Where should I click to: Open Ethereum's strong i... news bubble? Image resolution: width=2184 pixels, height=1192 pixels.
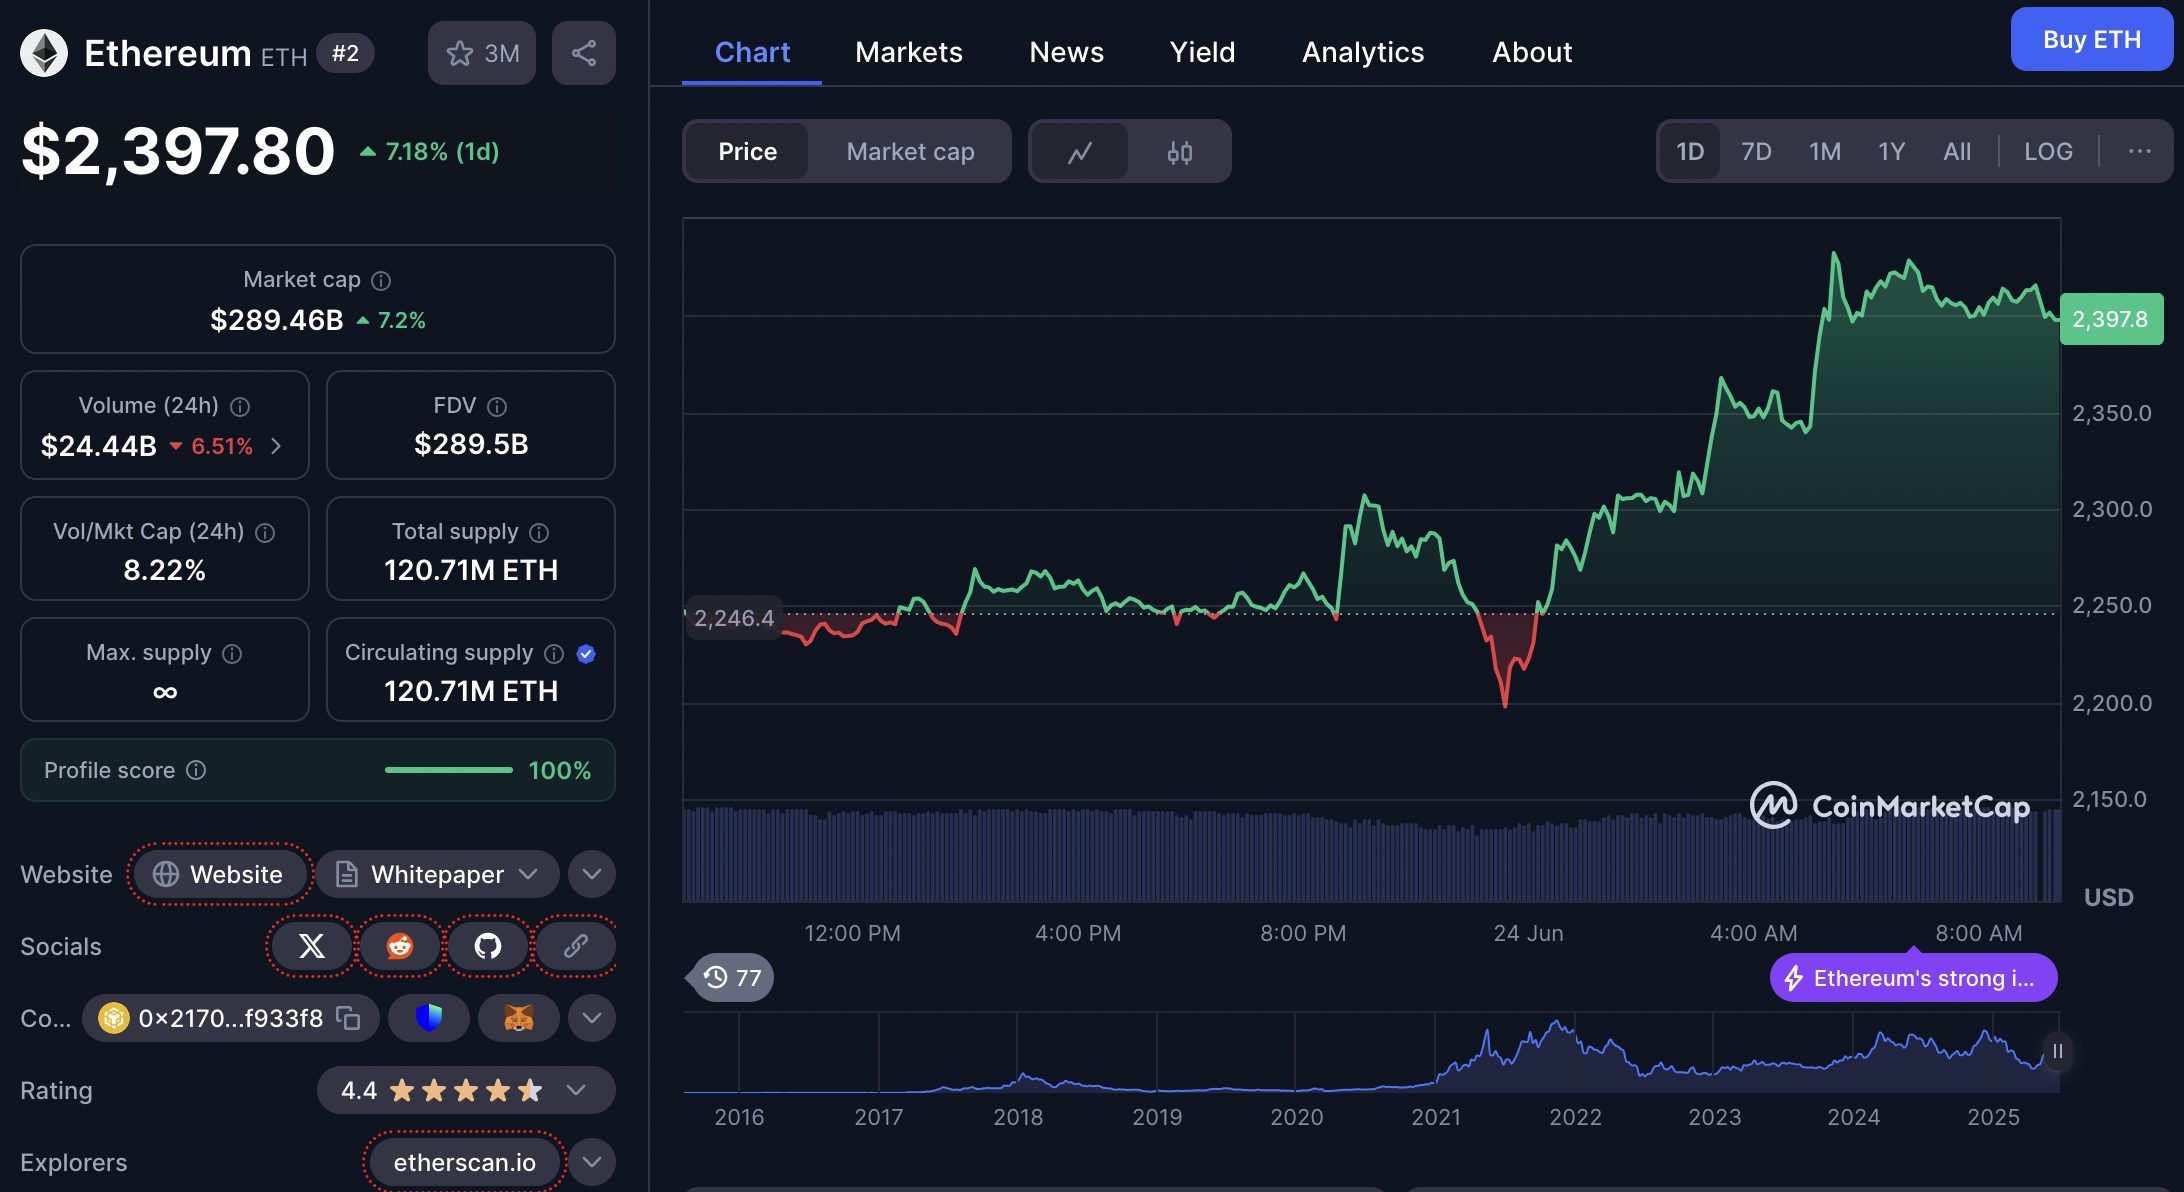coord(1914,977)
